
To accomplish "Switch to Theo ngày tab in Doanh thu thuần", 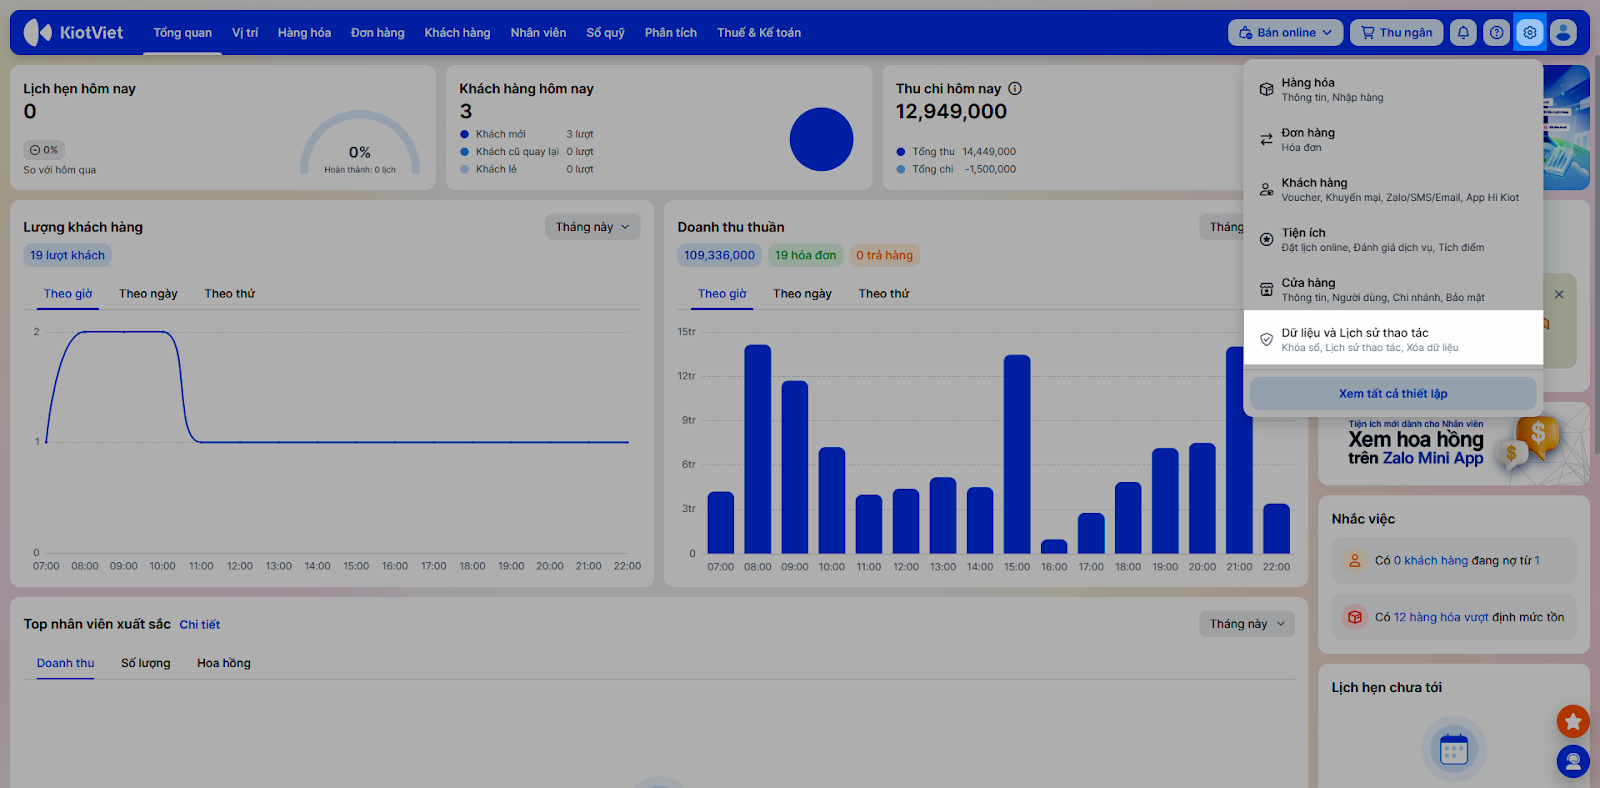I will pos(802,294).
